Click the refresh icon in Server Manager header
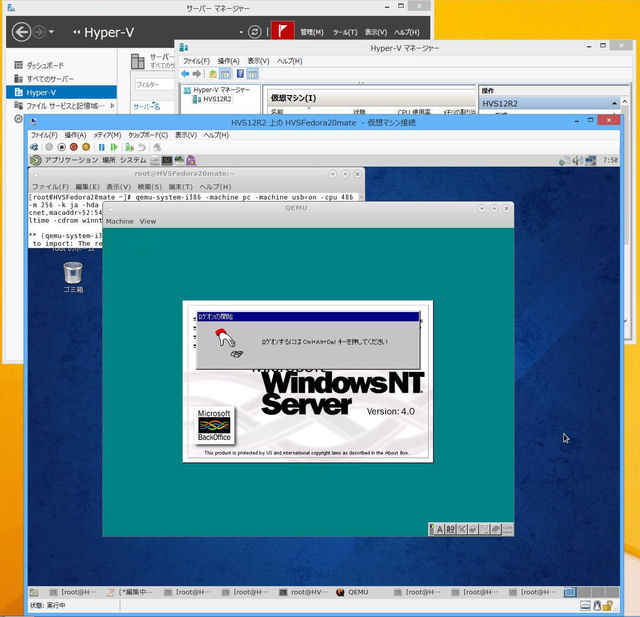640x617 pixels. point(254,32)
